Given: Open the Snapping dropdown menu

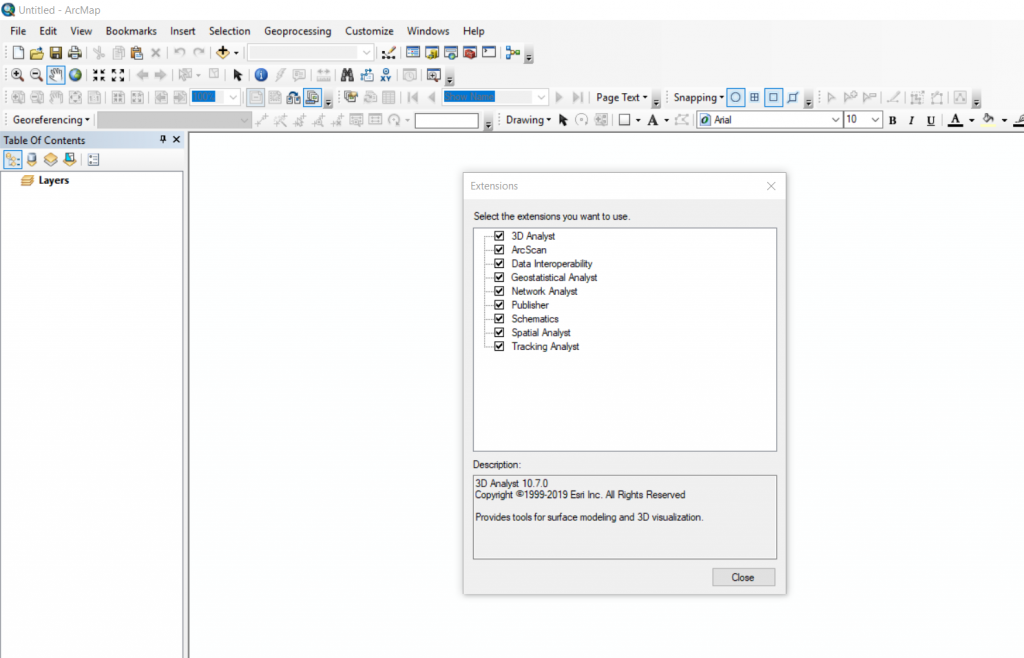Looking at the screenshot, I should [698, 97].
